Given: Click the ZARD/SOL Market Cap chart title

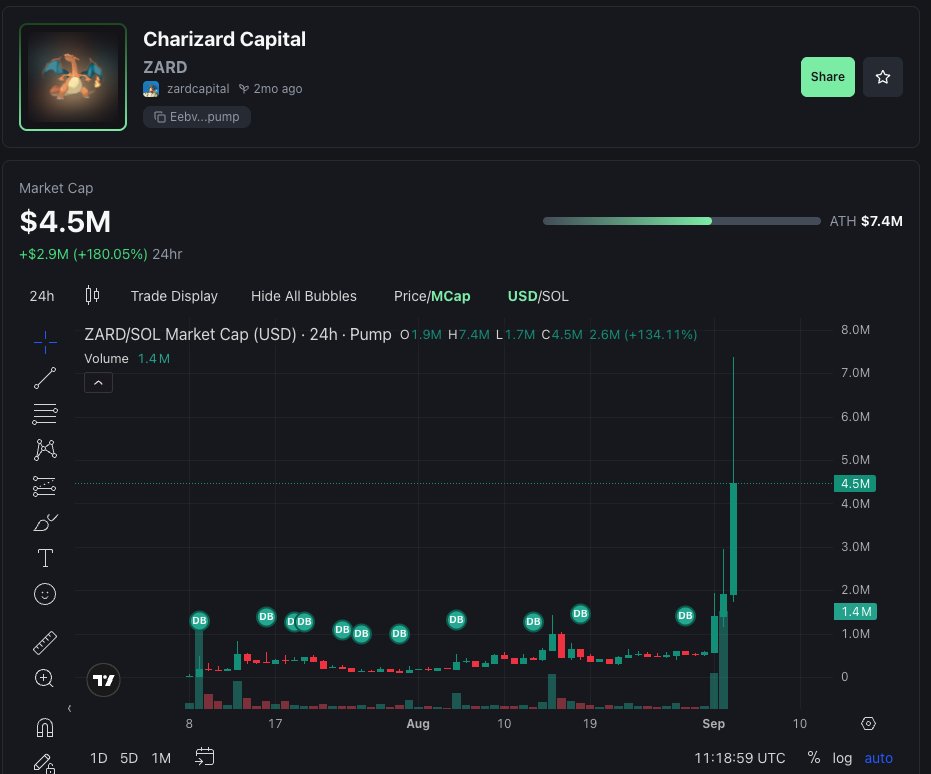Looking at the screenshot, I should point(238,334).
